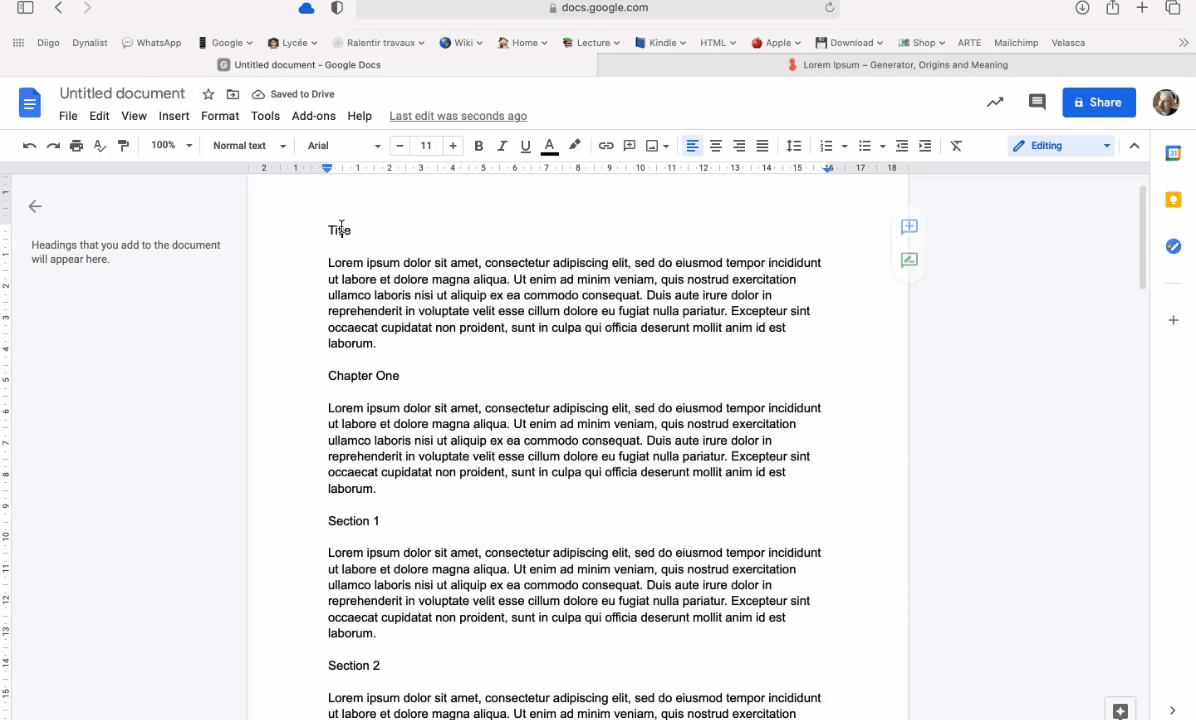The width and height of the screenshot is (1196, 720).
Task: Open the Edit menu
Action: click(99, 116)
